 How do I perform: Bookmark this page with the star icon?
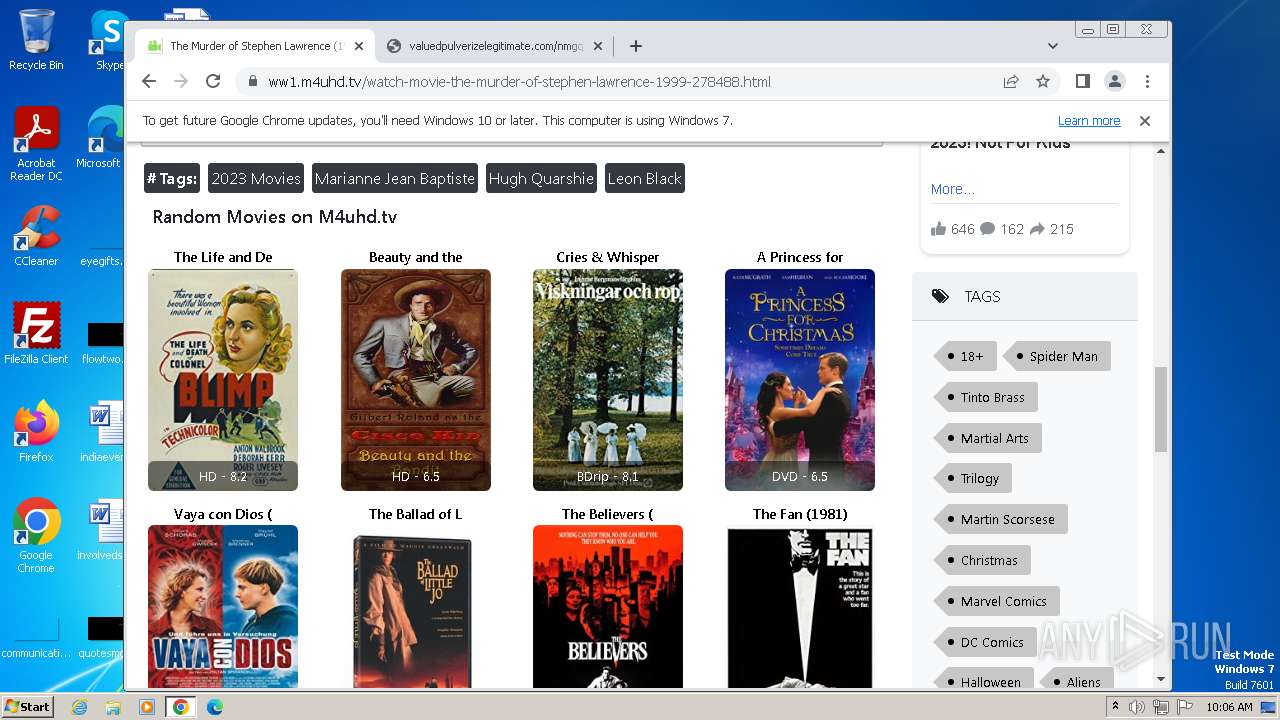pos(1043,82)
